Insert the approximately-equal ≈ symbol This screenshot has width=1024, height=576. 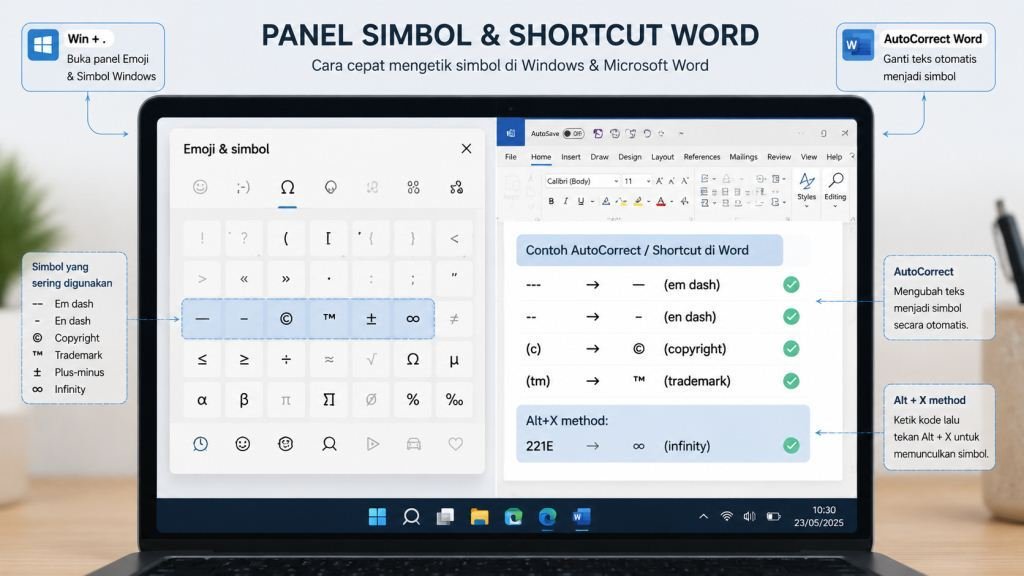click(x=329, y=359)
